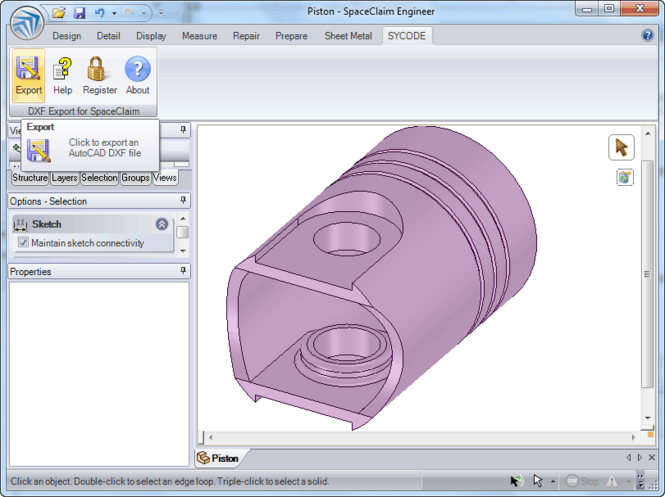The image size is (665, 497).
Task: Open the Views panel tab
Action: click(165, 178)
